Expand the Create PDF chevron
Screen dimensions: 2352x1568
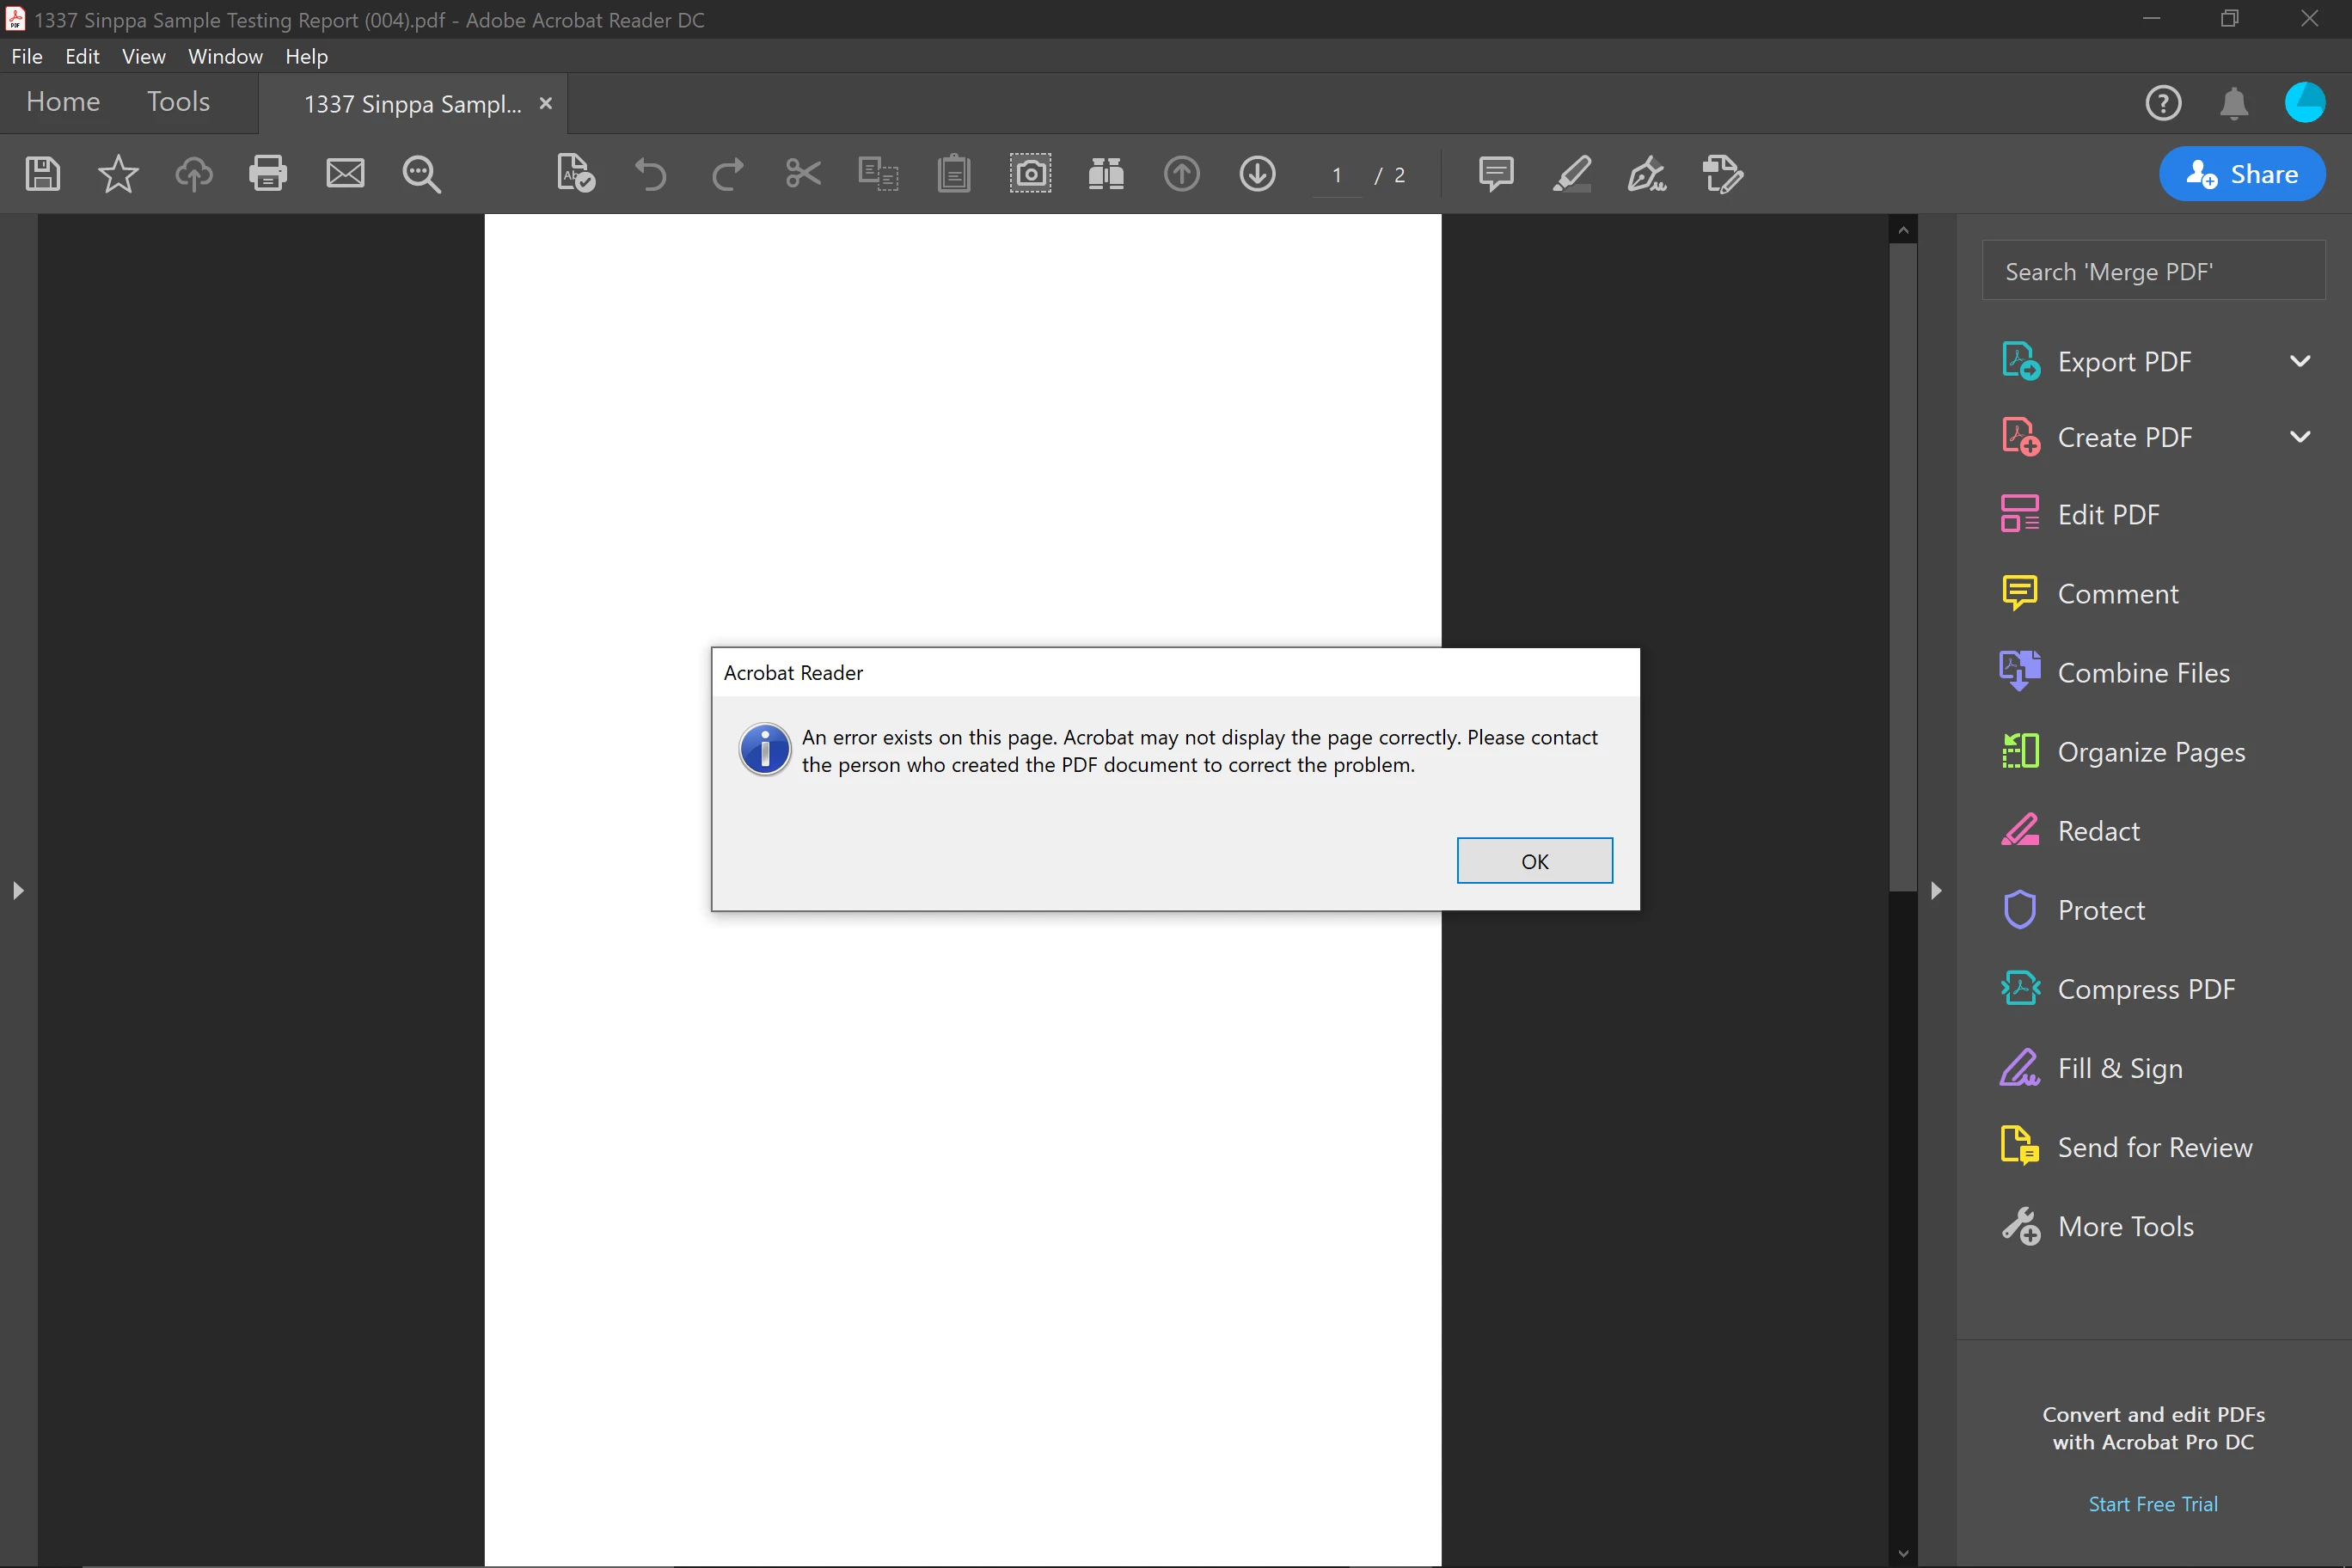point(2299,437)
